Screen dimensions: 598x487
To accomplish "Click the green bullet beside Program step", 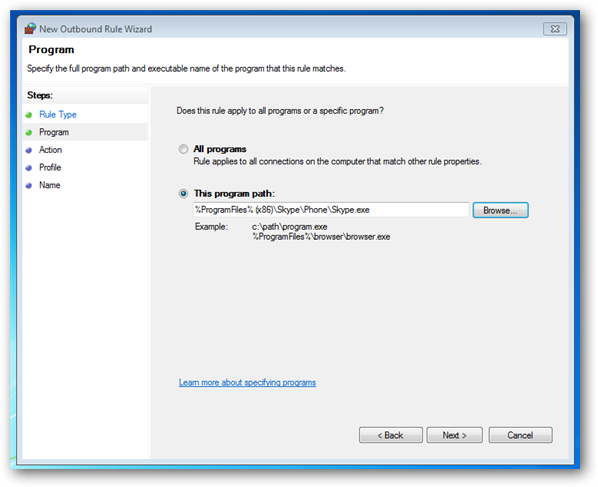I will point(29,132).
